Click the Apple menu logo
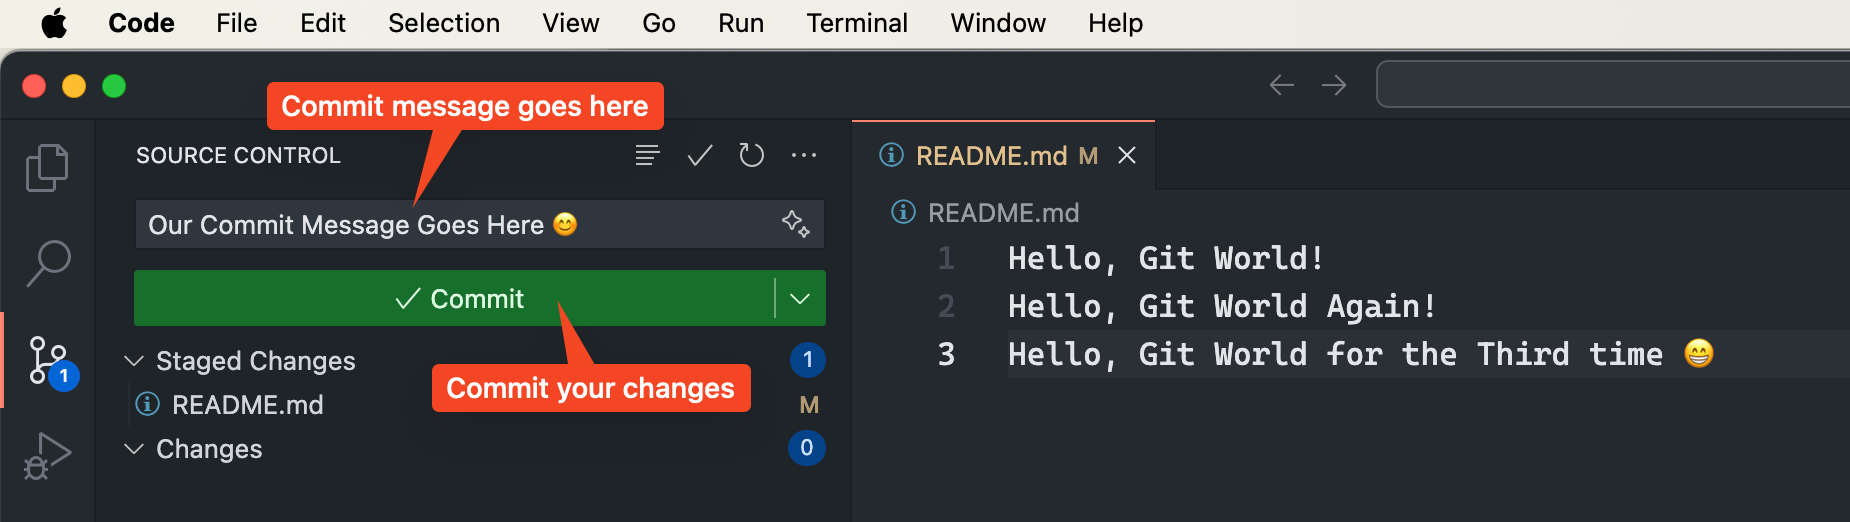The width and height of the screenshot is (1850, 522). pos(54,22)
